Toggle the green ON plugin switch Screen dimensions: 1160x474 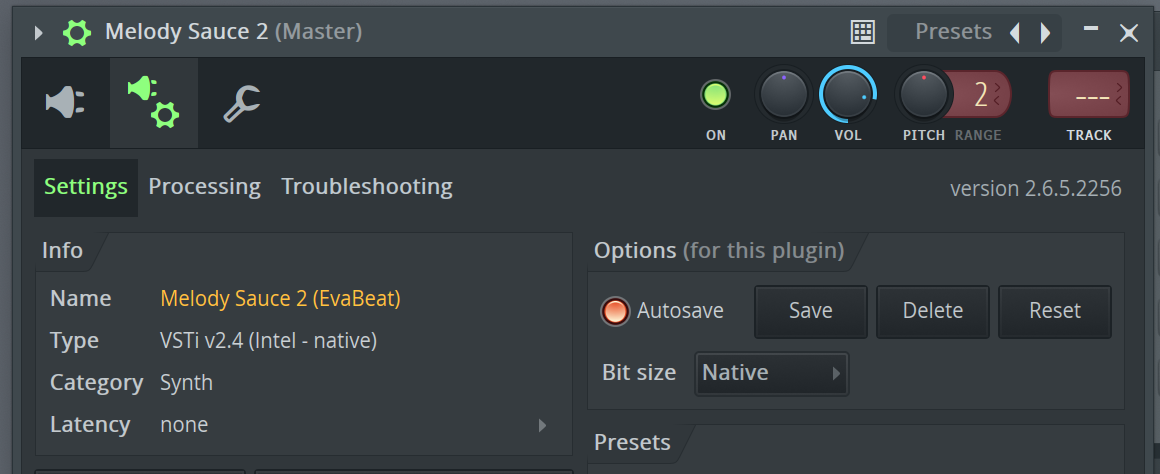pyautogui.click(x=715, y=96)
